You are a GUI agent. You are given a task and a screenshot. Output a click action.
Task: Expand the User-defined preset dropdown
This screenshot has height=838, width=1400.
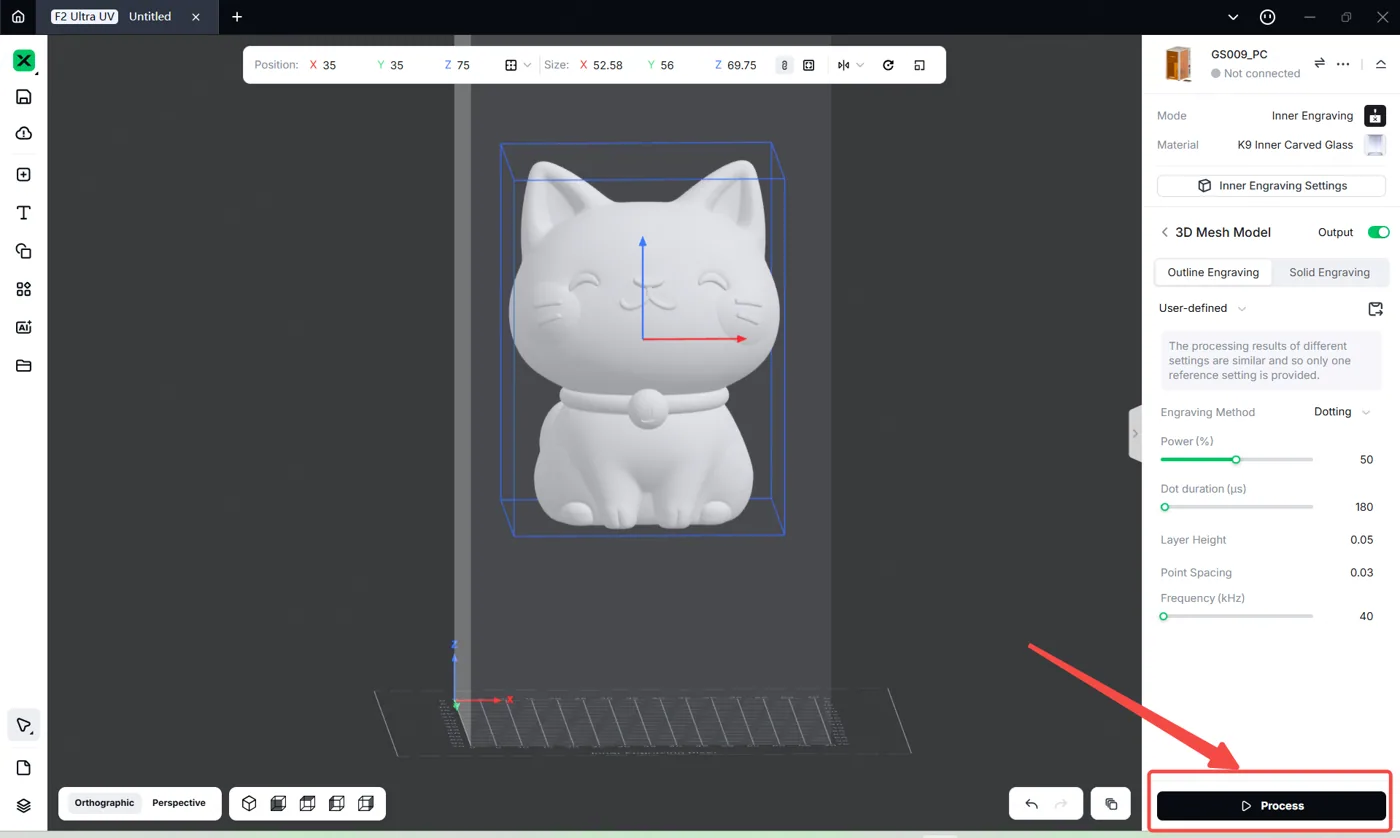pos(1203,308)
